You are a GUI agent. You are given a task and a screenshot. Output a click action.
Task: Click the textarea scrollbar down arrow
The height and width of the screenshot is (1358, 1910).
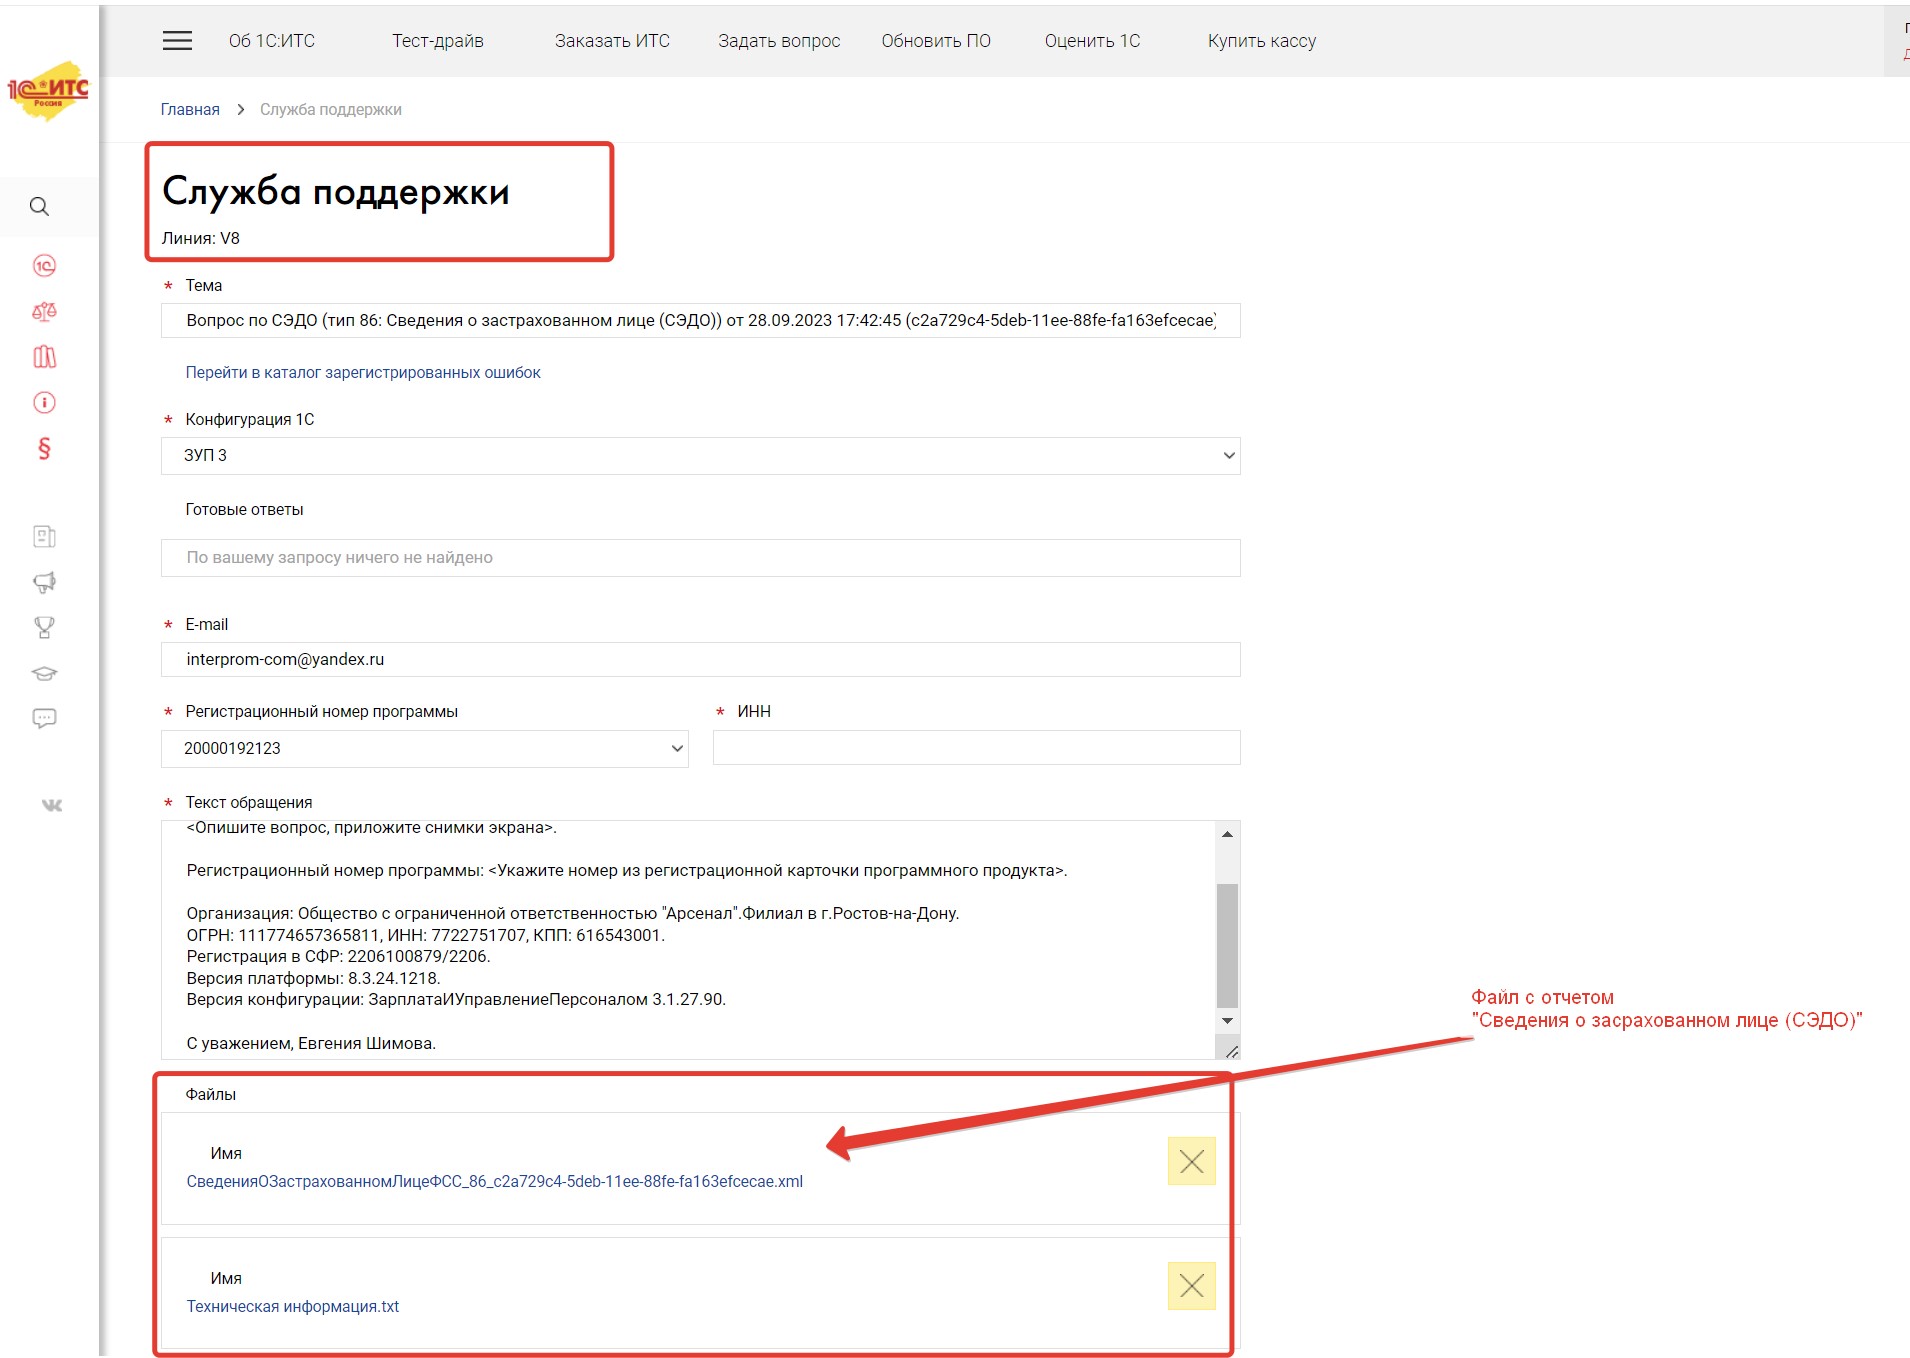tap(1227, 1021)
